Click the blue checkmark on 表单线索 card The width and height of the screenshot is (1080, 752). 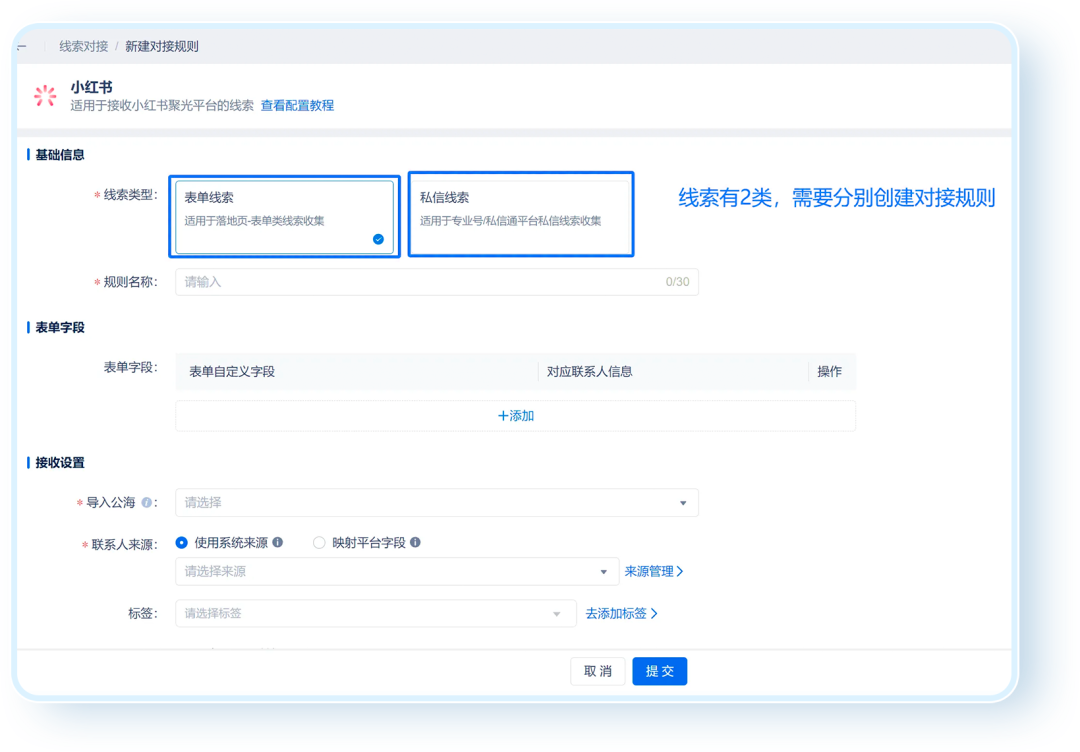pos(378,239)
